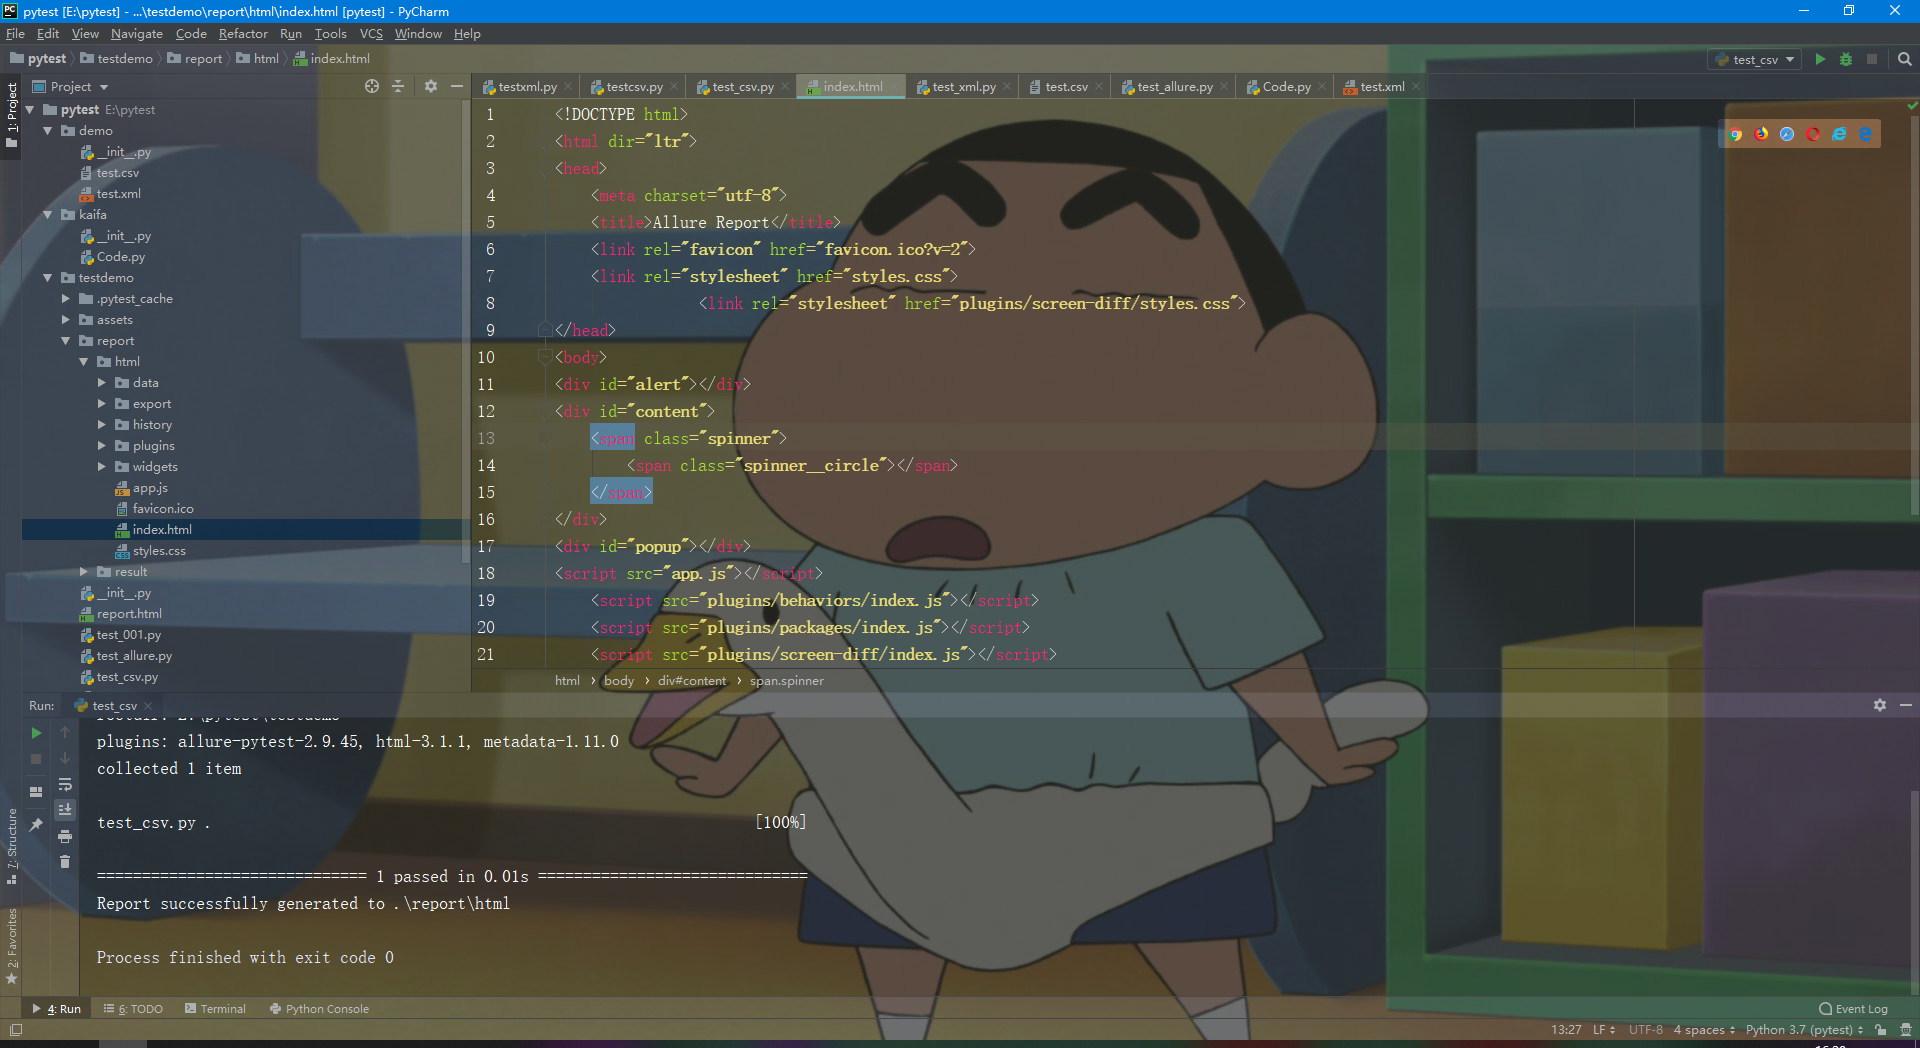This screenshot has width=1920, height=1048.
Task: Open the Terminal tool window
Action: 215,1009
